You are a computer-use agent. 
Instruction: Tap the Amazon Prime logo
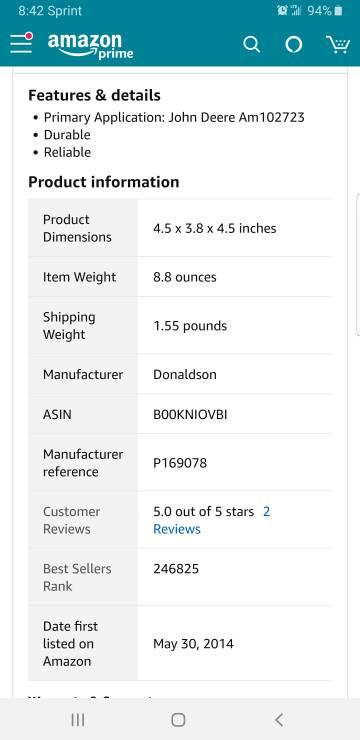click(x=90, y=46)
